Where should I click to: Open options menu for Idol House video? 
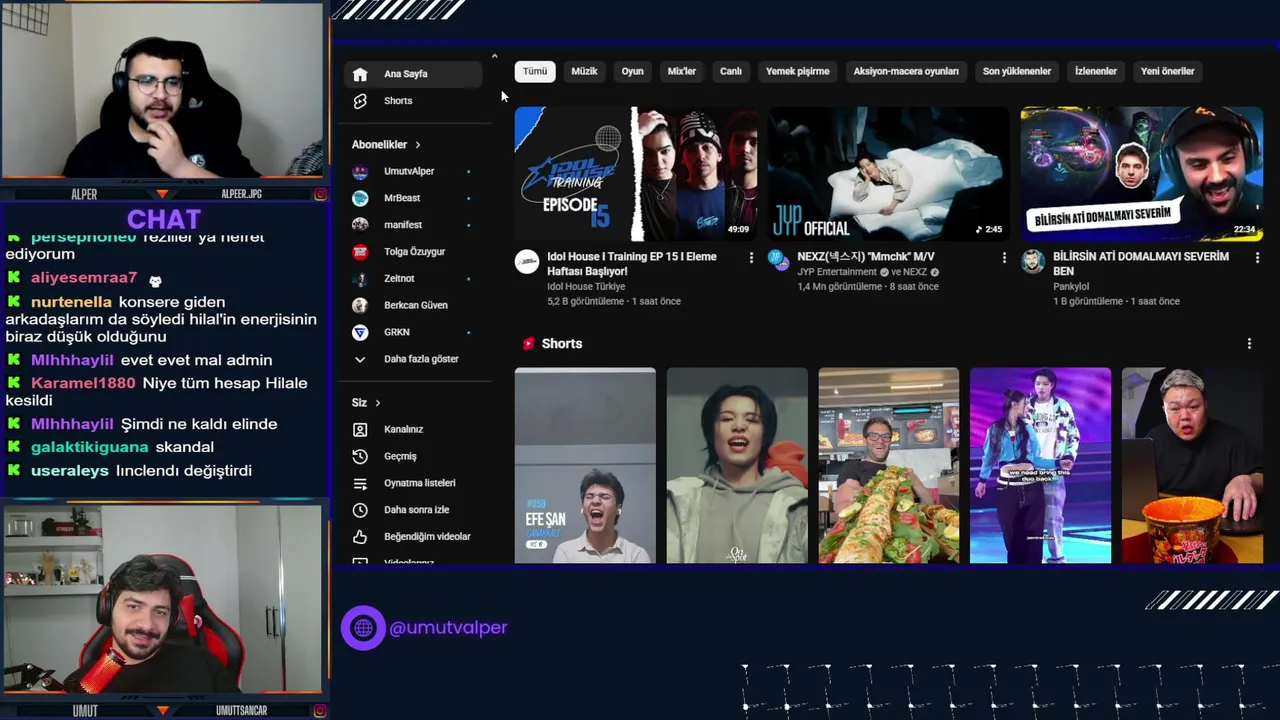(x=751, y=258)
